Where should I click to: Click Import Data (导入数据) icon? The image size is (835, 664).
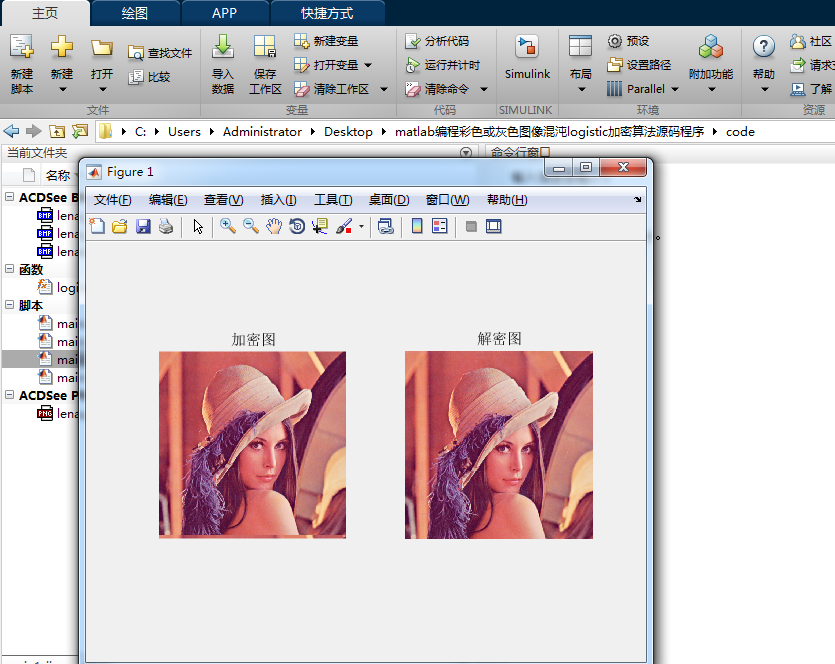click(x=223, y=47)
